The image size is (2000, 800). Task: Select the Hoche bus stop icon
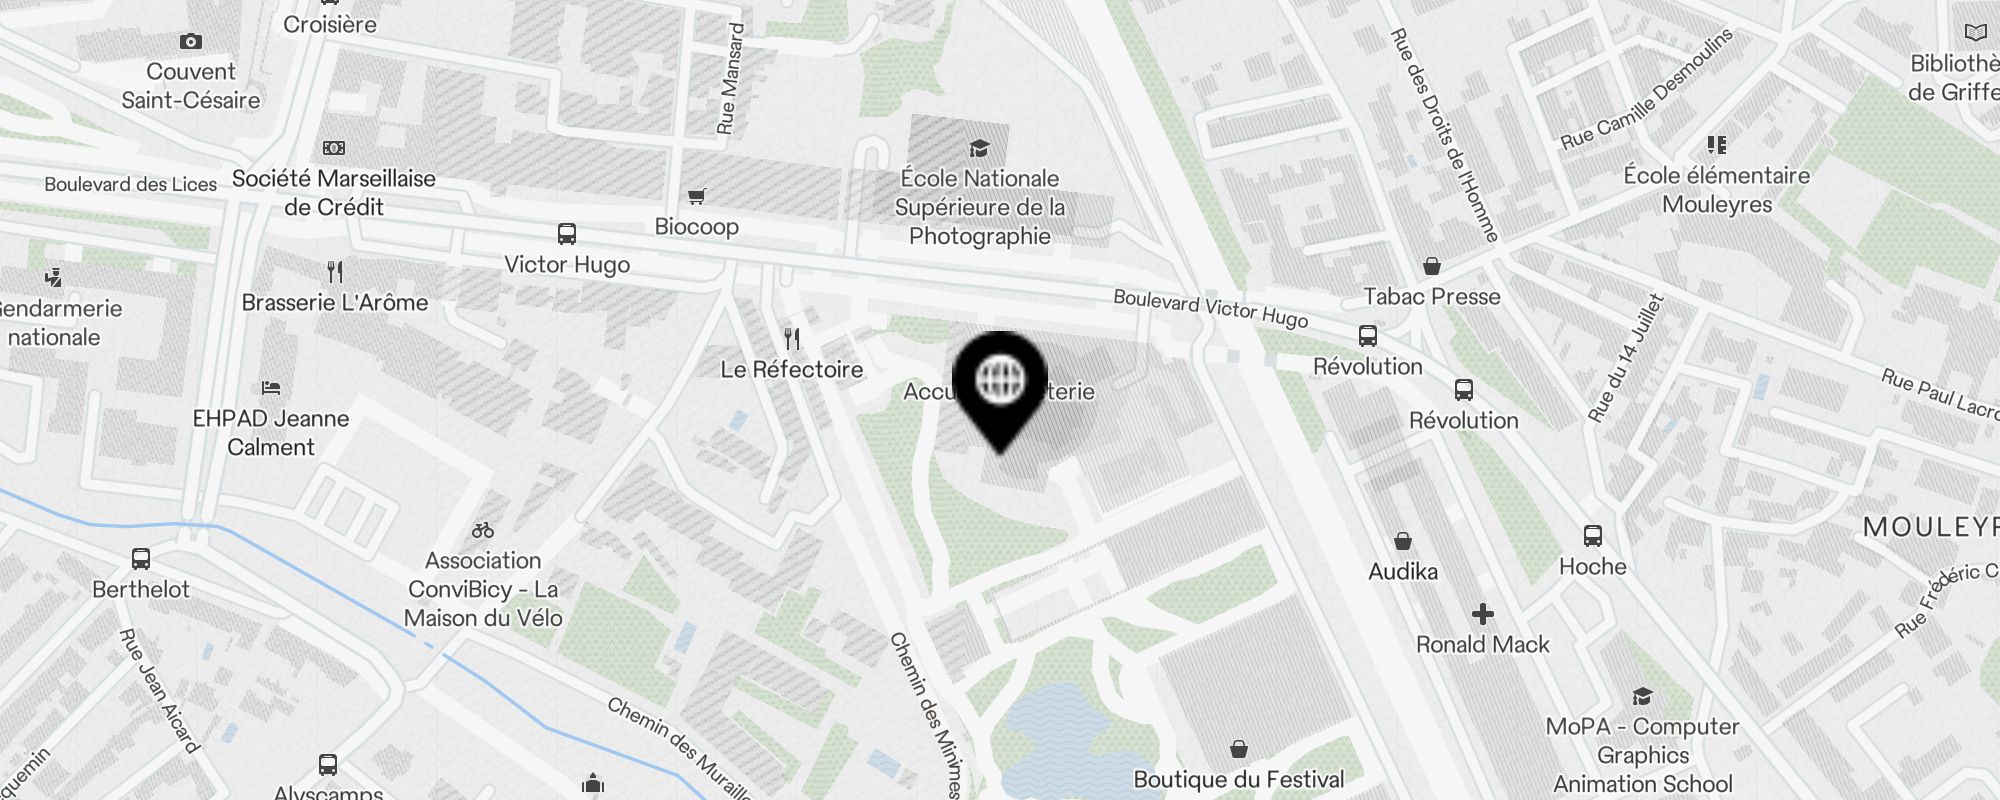point(1593,536)
